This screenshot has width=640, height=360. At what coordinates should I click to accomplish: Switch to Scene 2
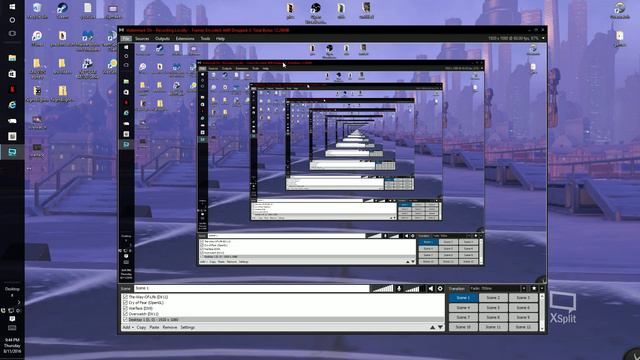click(493, 298)
